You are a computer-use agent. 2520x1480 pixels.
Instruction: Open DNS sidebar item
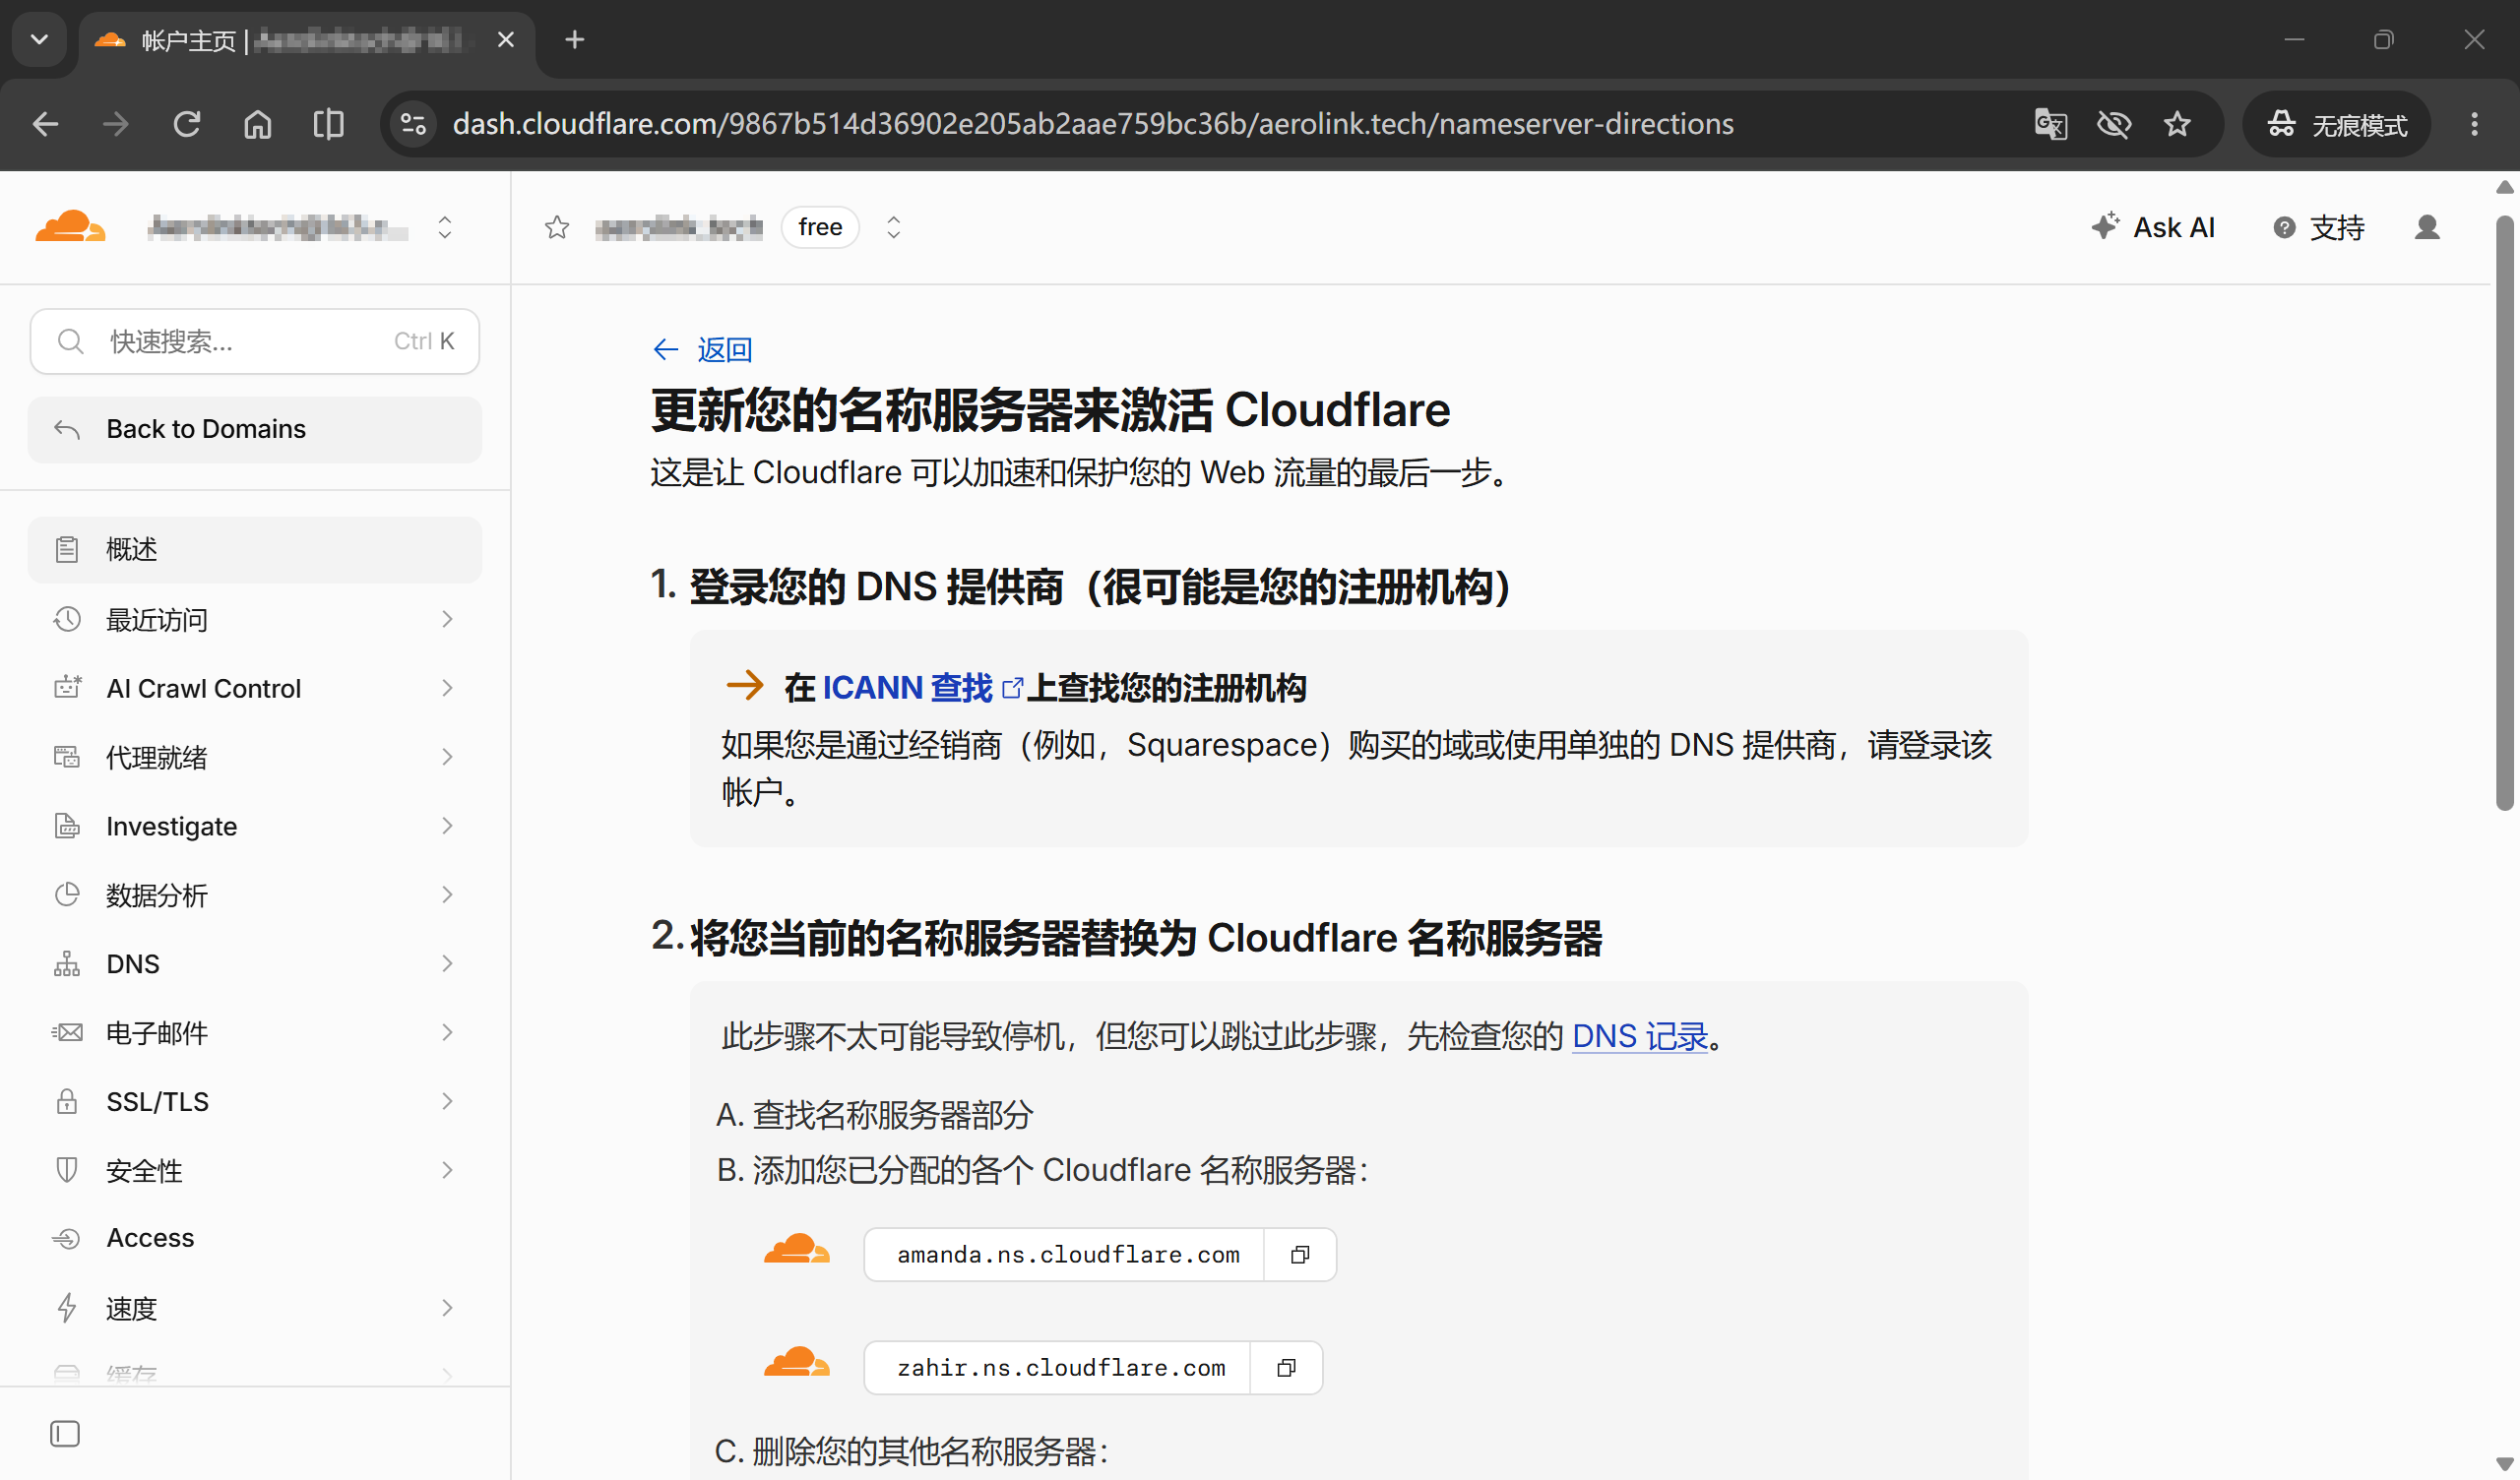point(255,964)
